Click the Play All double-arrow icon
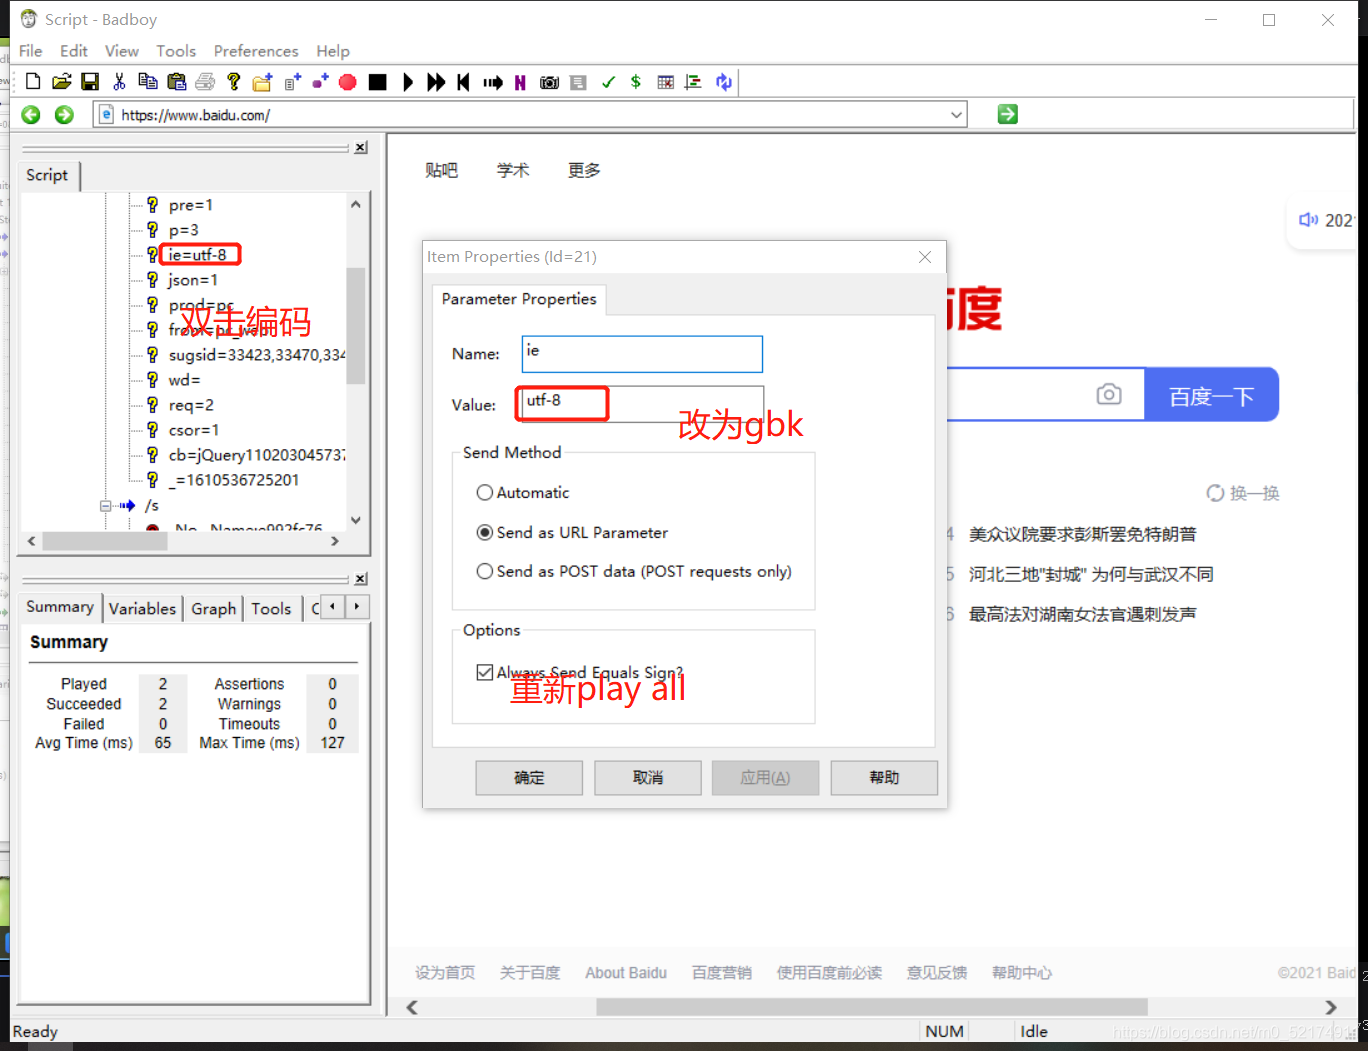1368x1051 pixels. pos(436,82)
